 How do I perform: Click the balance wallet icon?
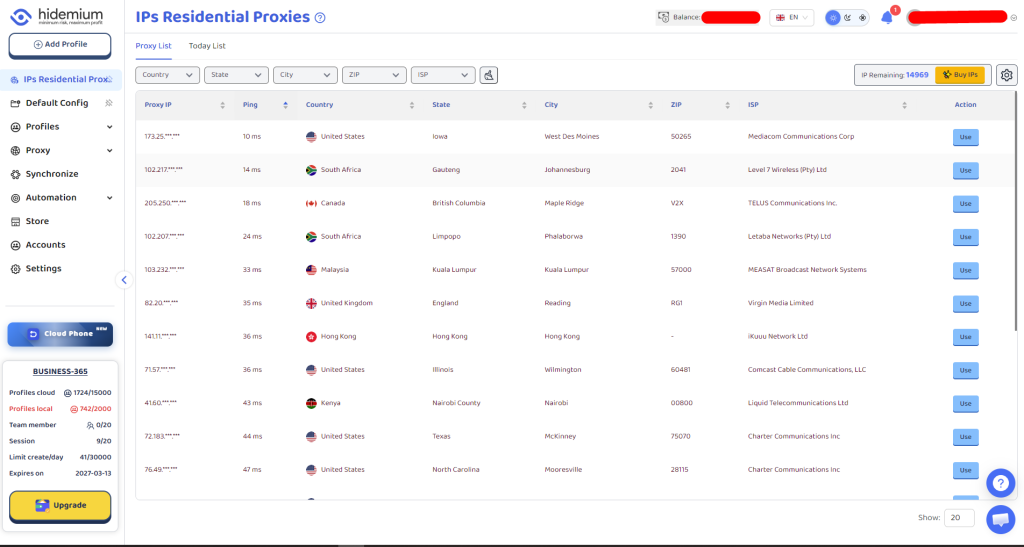coord(664,17)
